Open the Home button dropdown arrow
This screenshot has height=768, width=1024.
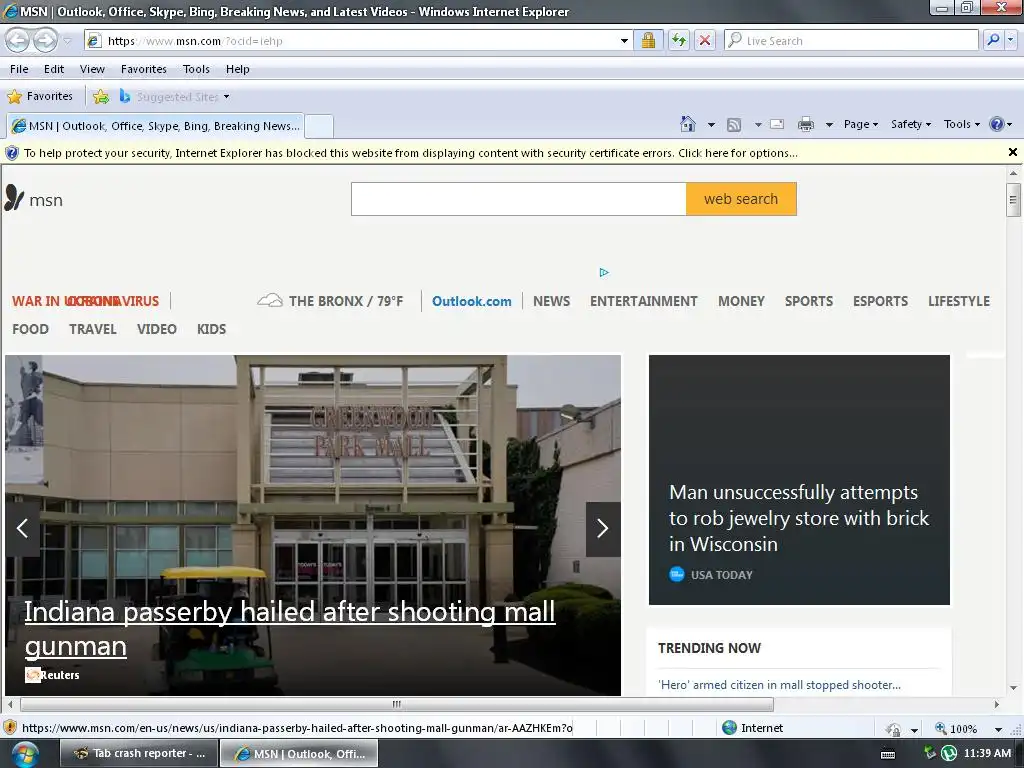click(711, 124)
